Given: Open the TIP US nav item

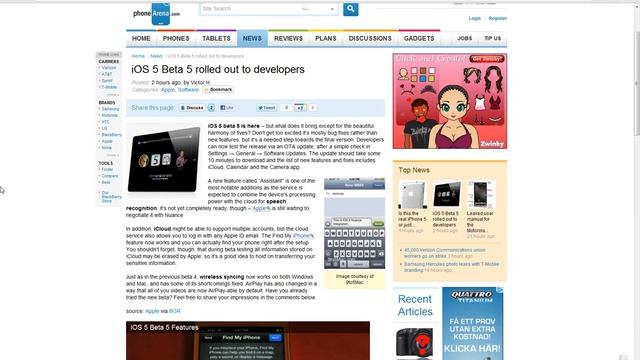Looking at the screenshot, I should 493,38.
